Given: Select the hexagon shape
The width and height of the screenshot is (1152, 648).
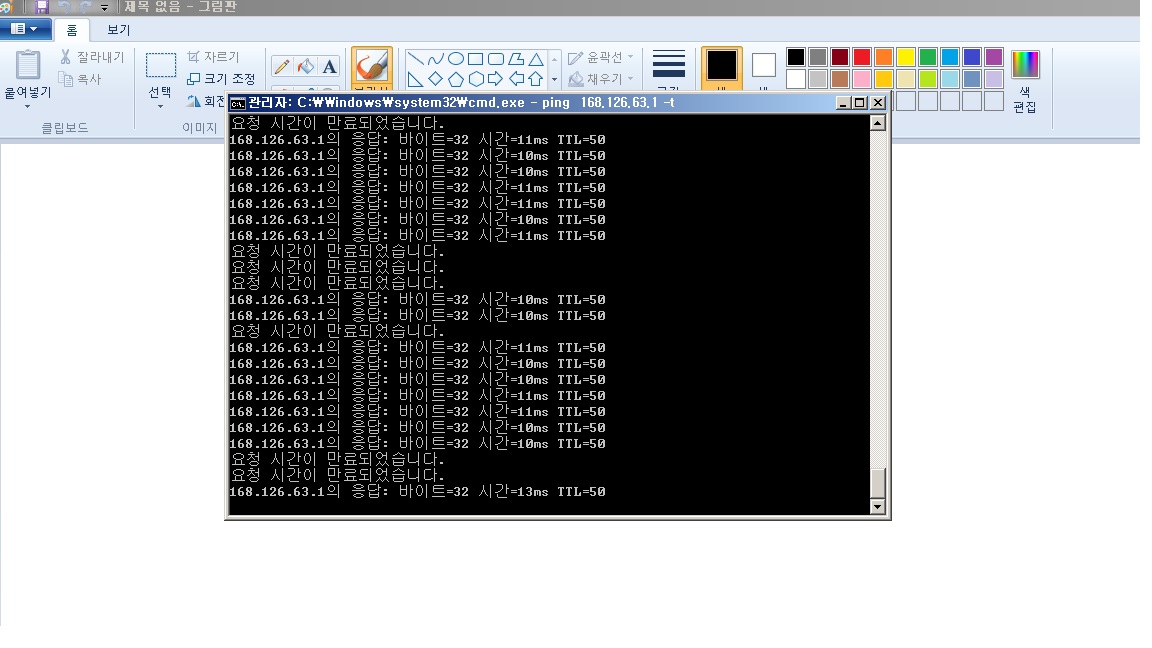Looking at the screenshot, I should (x=475, y=79).
